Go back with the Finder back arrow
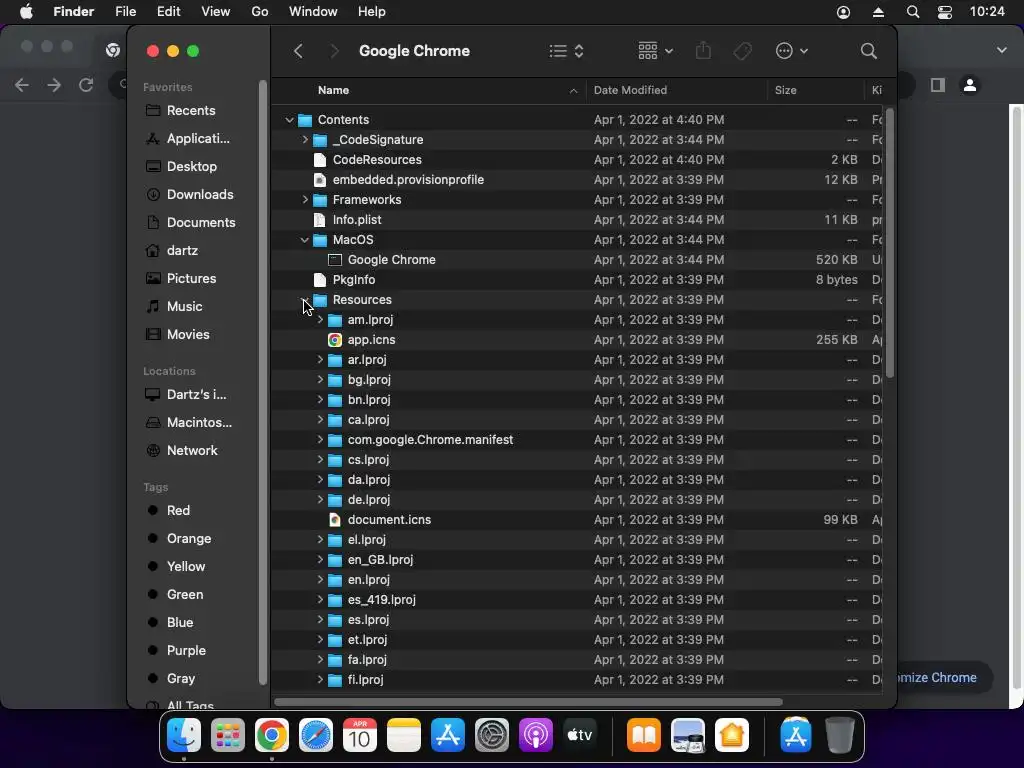Image resolution: width=1024 pixels, height=768 pixels. [298, 51]
